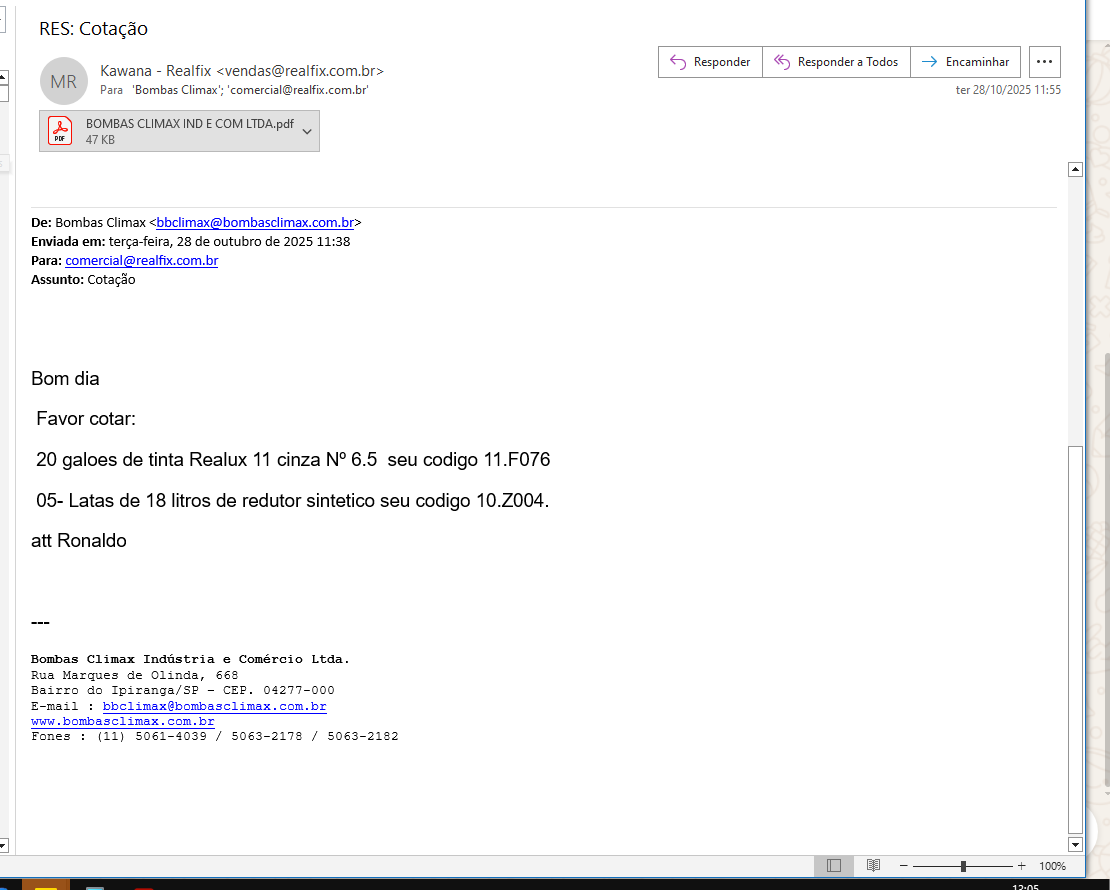Click E-mail link in the signature
The height and width of the screenshot is (890, 1110).
pos(214,706)
